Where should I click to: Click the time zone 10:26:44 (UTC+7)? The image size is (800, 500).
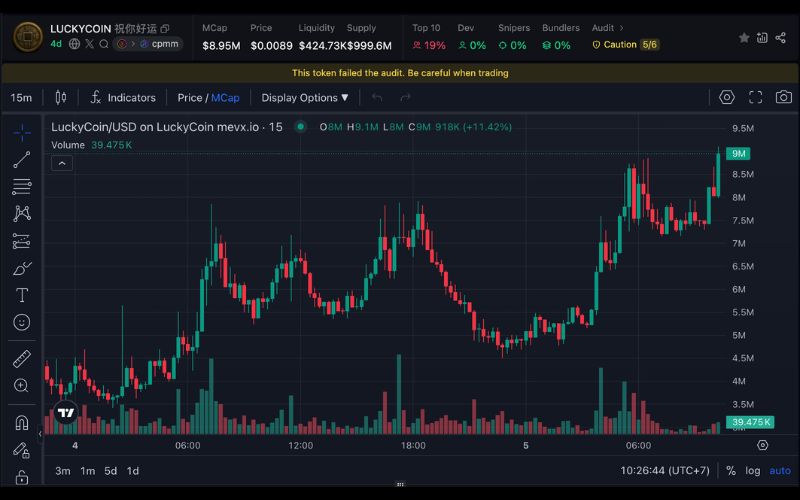(665, 470)
